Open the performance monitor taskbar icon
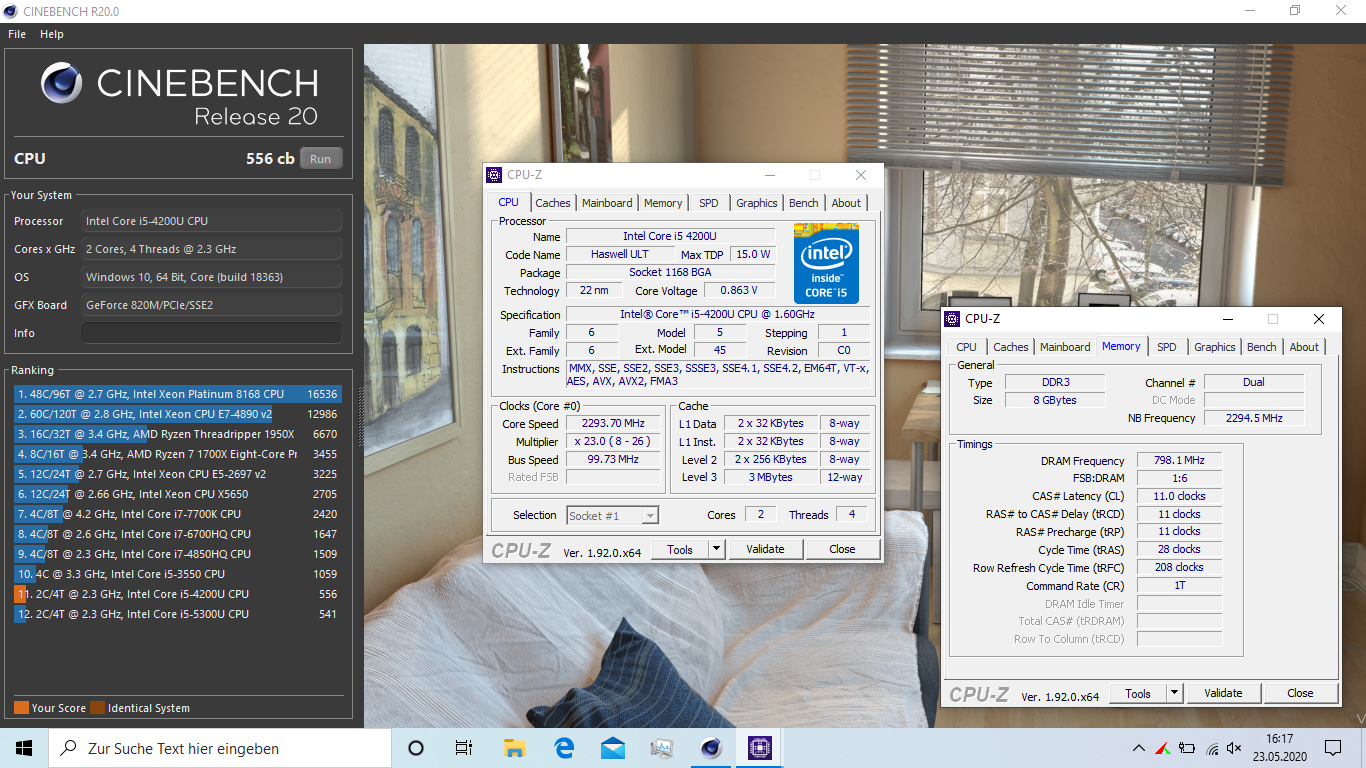This screenshot has height=768, width=1366. click(662, 748)
